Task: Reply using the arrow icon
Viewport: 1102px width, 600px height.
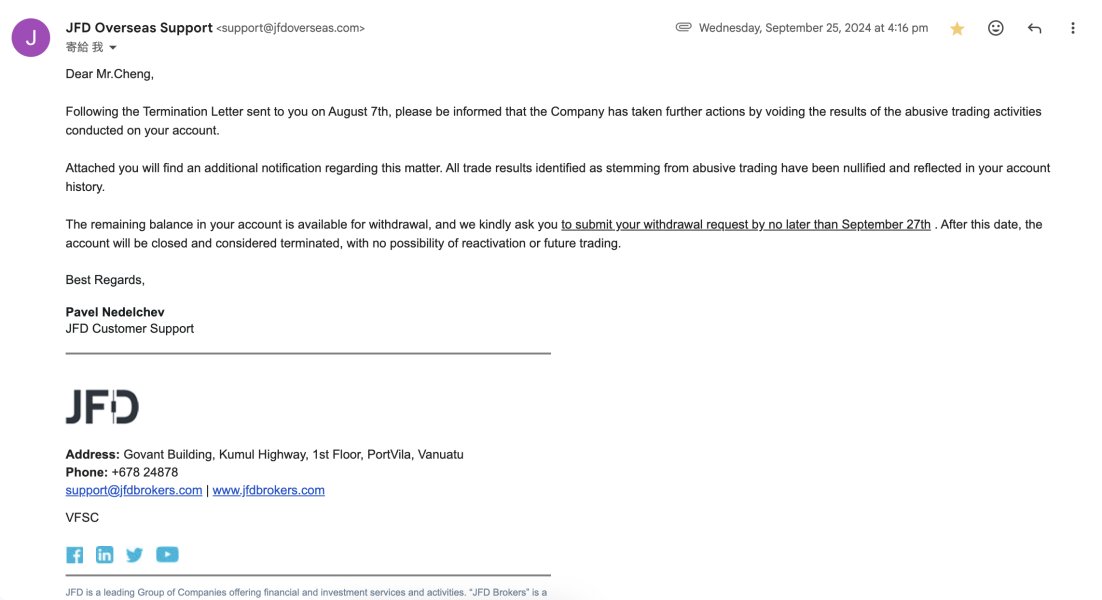Action: [1034, 28]
